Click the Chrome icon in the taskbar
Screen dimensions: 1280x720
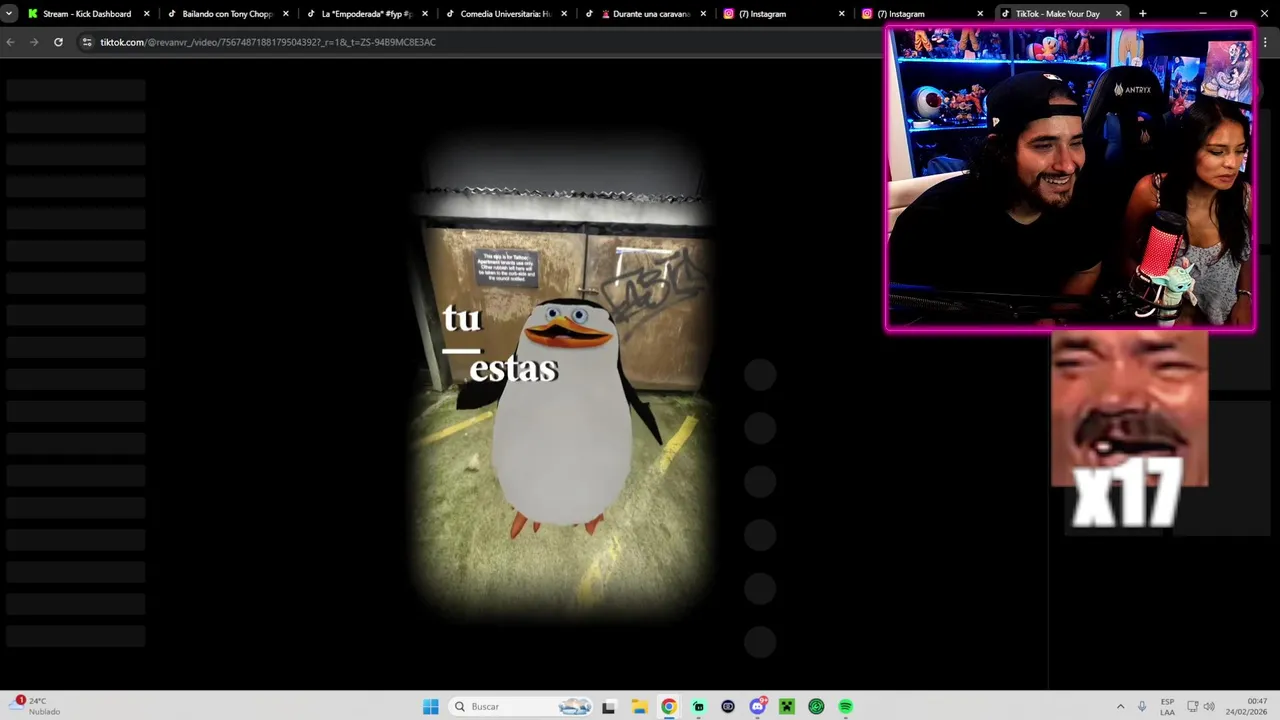668,707
